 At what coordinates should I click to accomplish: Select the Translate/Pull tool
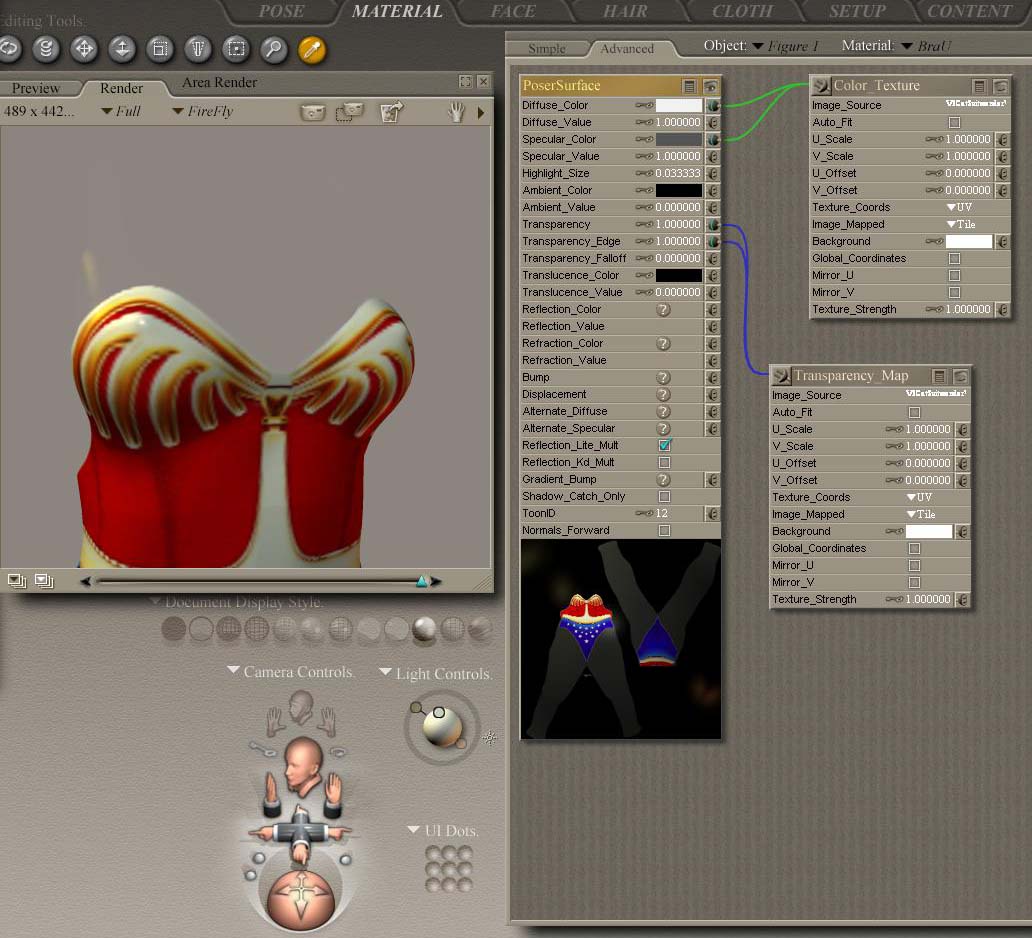tap(84, 48)
